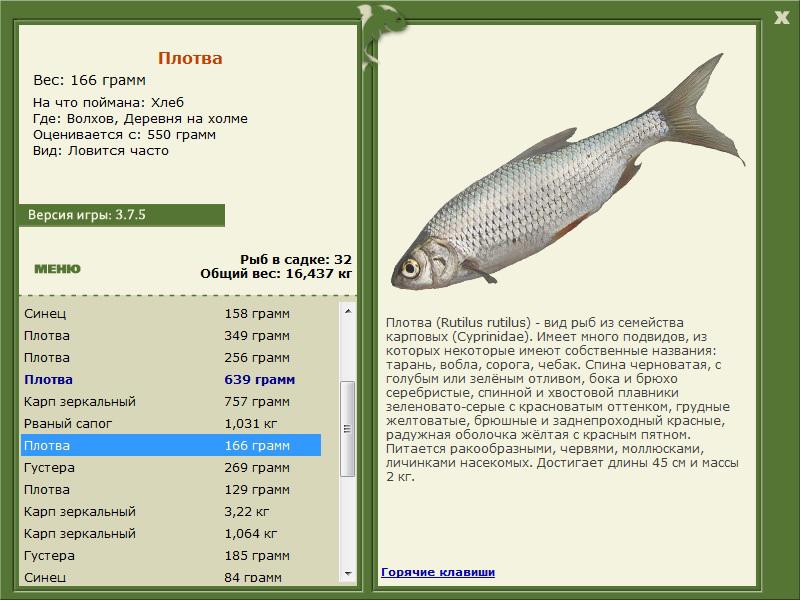Select the bold Плотва 639 грамм entry
The image size is (800, 600).
pyautogui.click(x=170, y=379)
